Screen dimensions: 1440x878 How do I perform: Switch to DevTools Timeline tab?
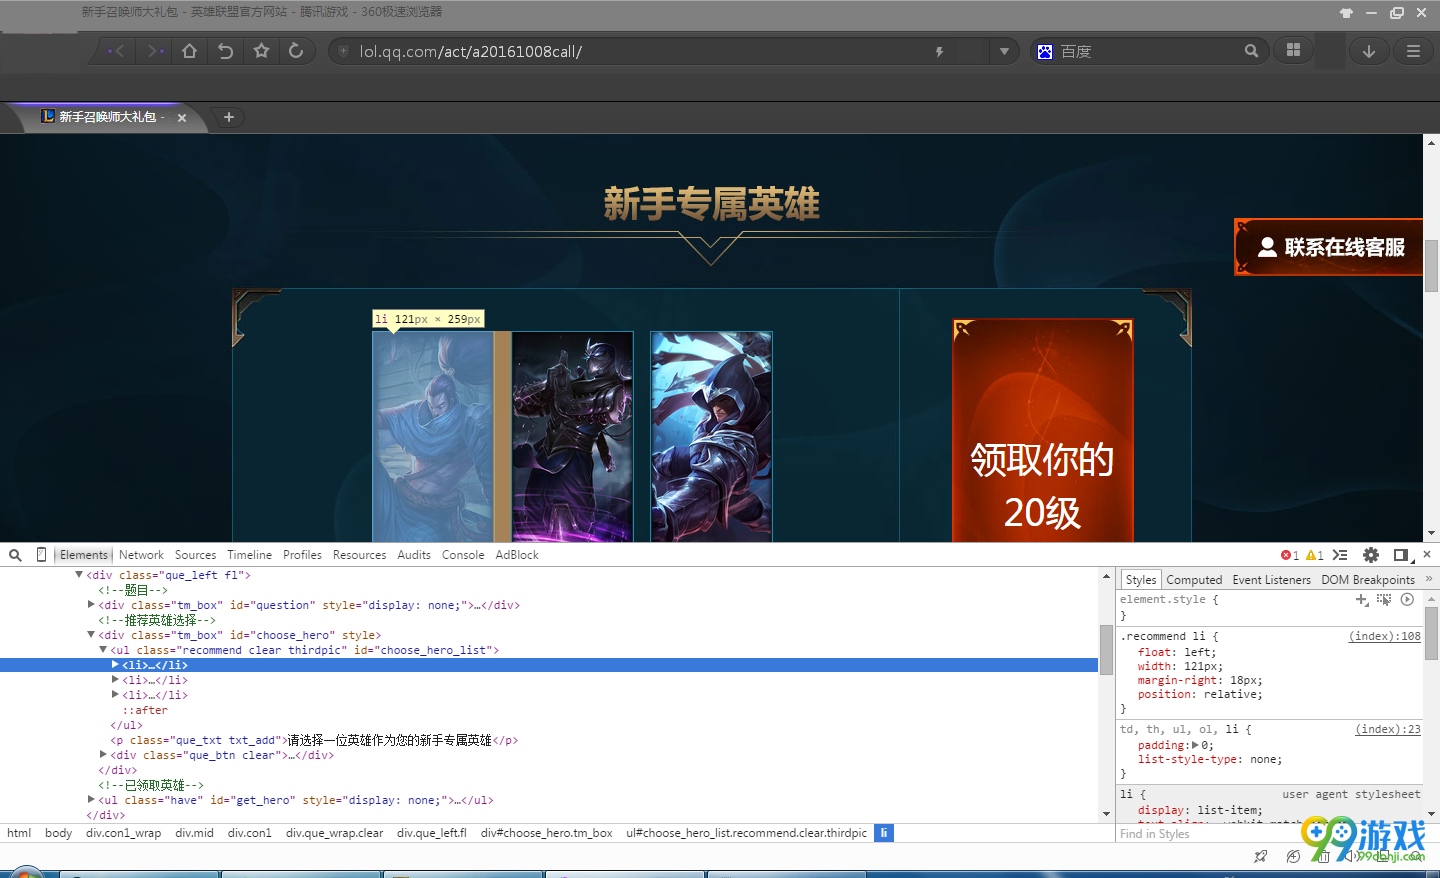click(x=249, y=555)
